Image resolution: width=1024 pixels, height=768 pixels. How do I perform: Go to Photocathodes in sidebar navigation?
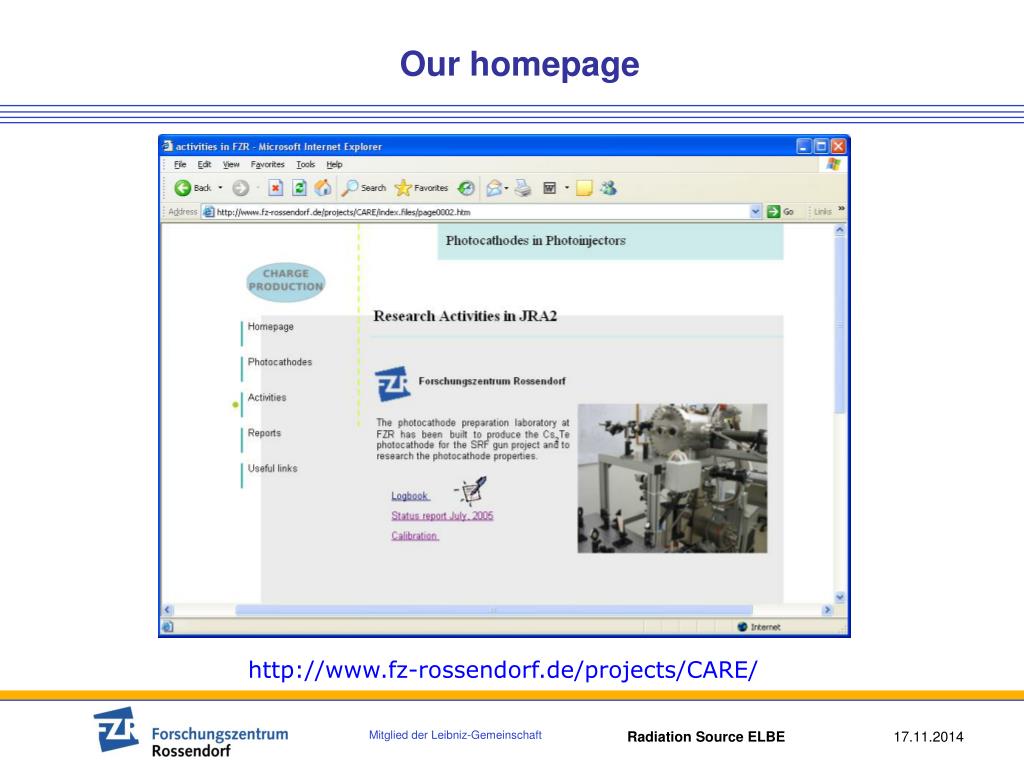[x=280, y=362]
